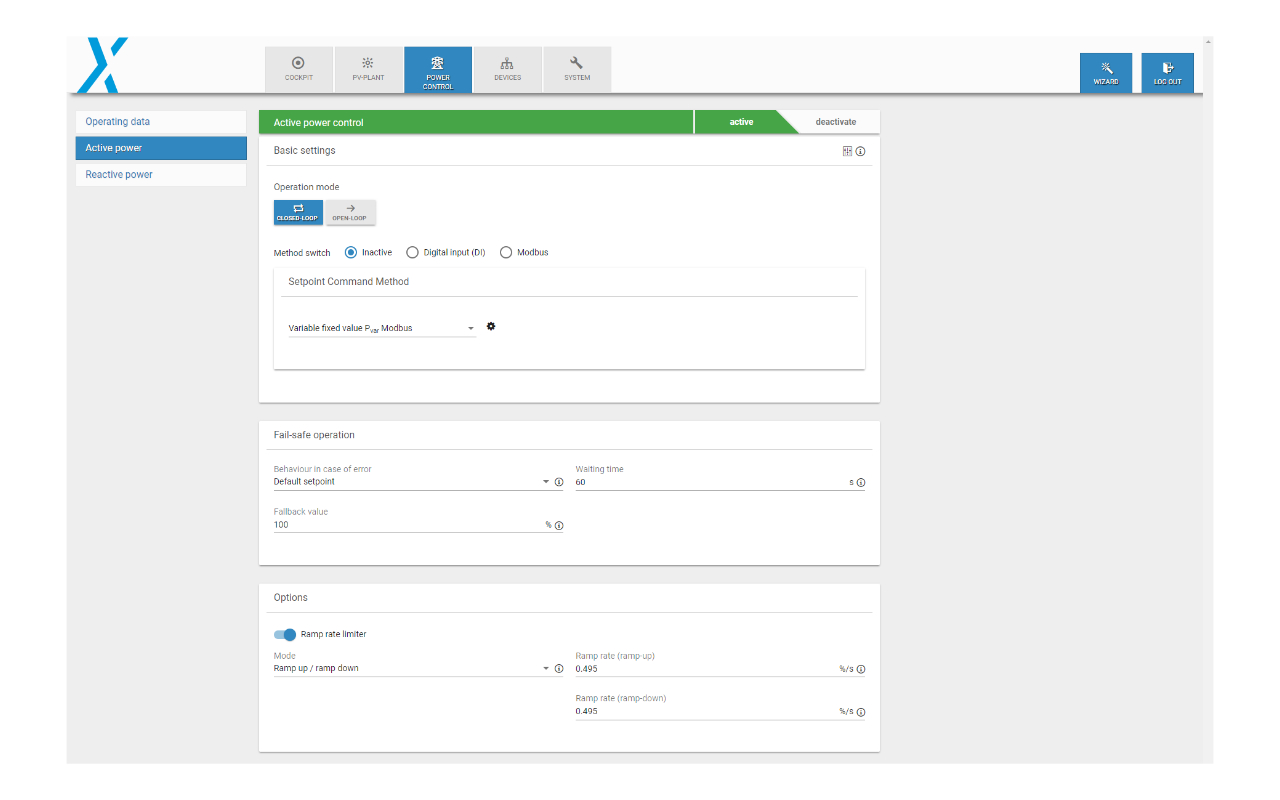Screen dimensions: 1280x800
Task: Disable the Ramp rate limiter switch
Action: (285, 634)
